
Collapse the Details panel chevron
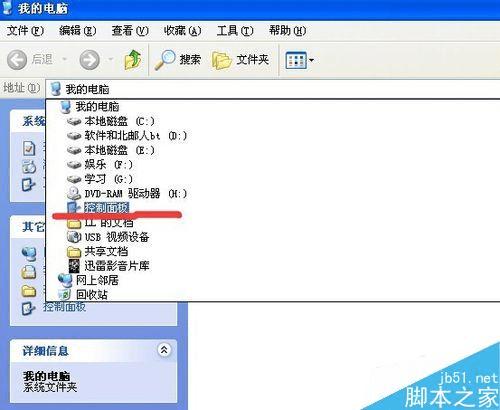164,350
